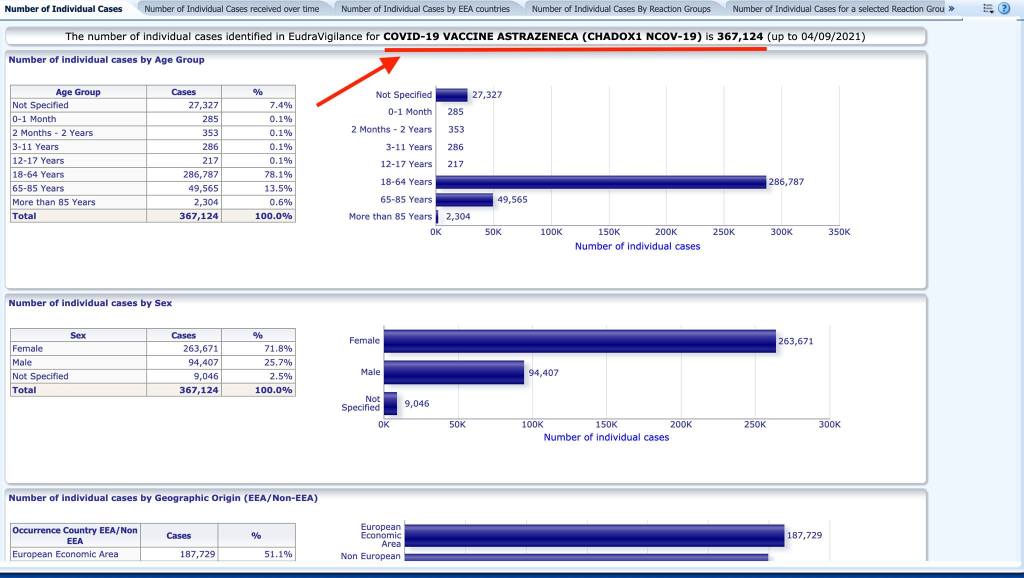Switch to Number of Individual Cases tab
The image size is (1024, 578).
(x=64, y=9)
